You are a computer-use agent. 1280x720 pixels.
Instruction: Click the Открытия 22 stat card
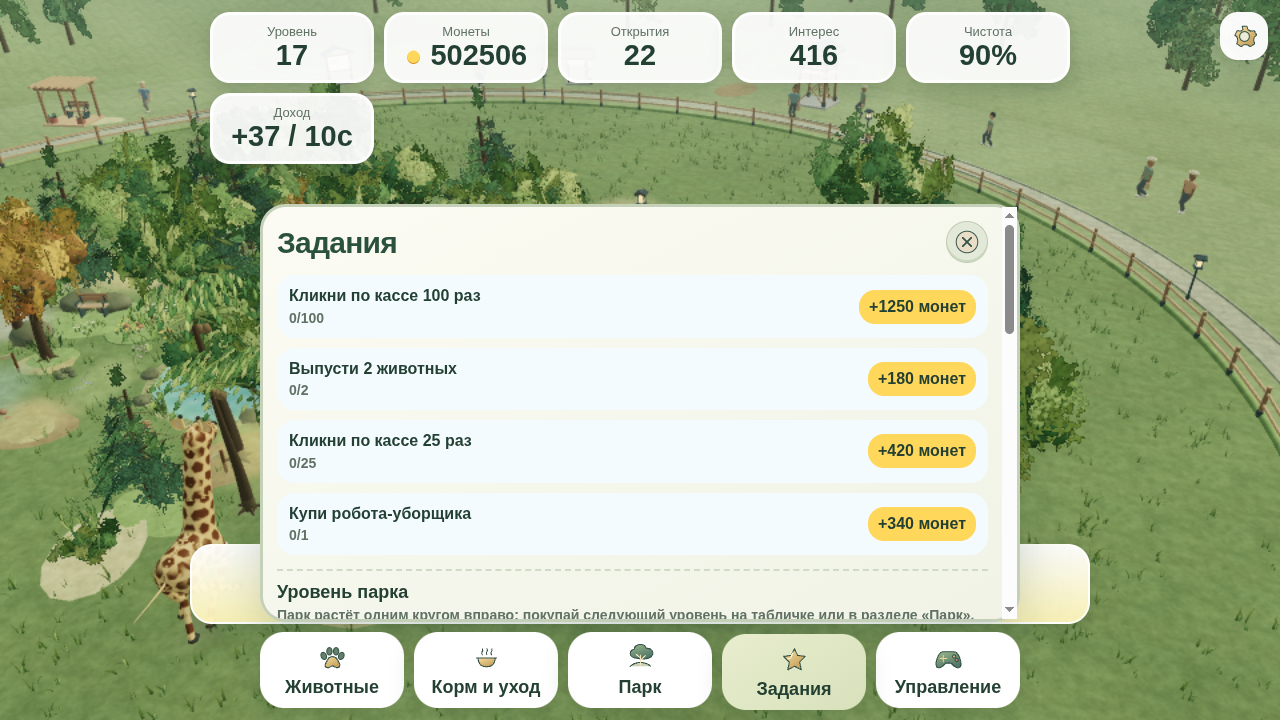coord(640,47)
